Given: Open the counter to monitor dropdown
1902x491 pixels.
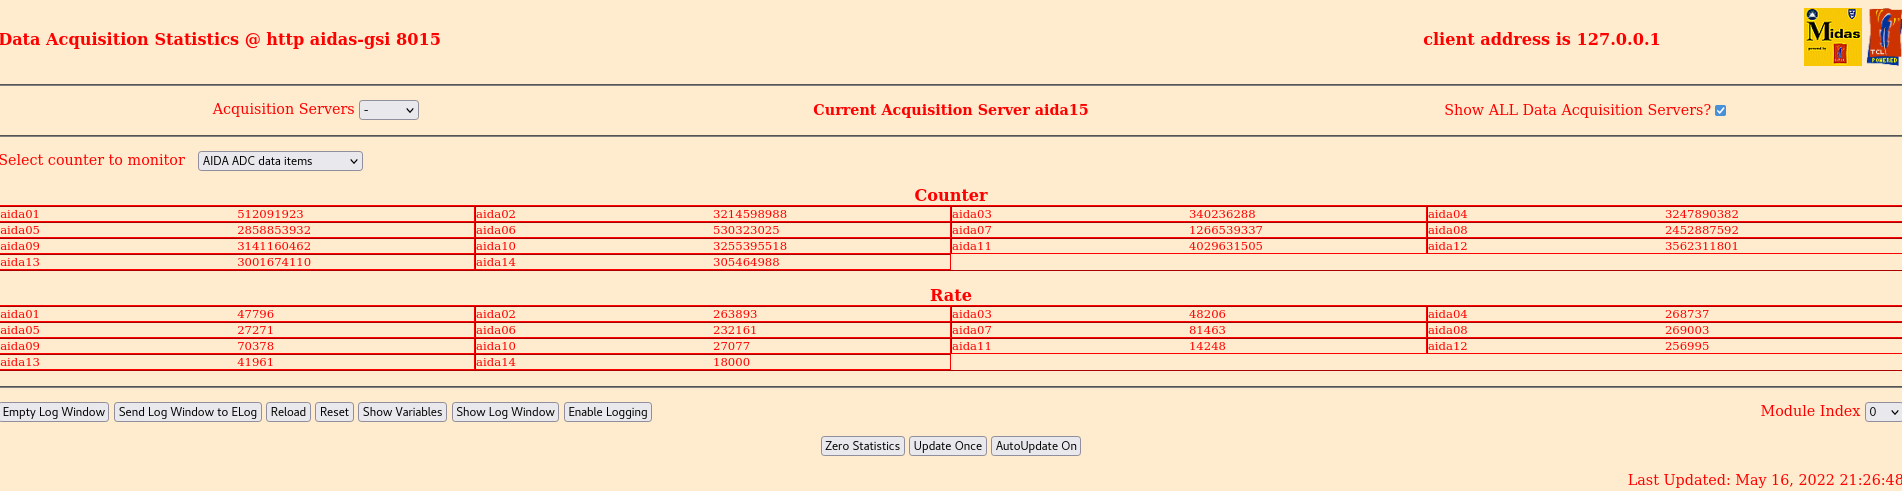Looking at the screenshot, I should click(280, 161).
